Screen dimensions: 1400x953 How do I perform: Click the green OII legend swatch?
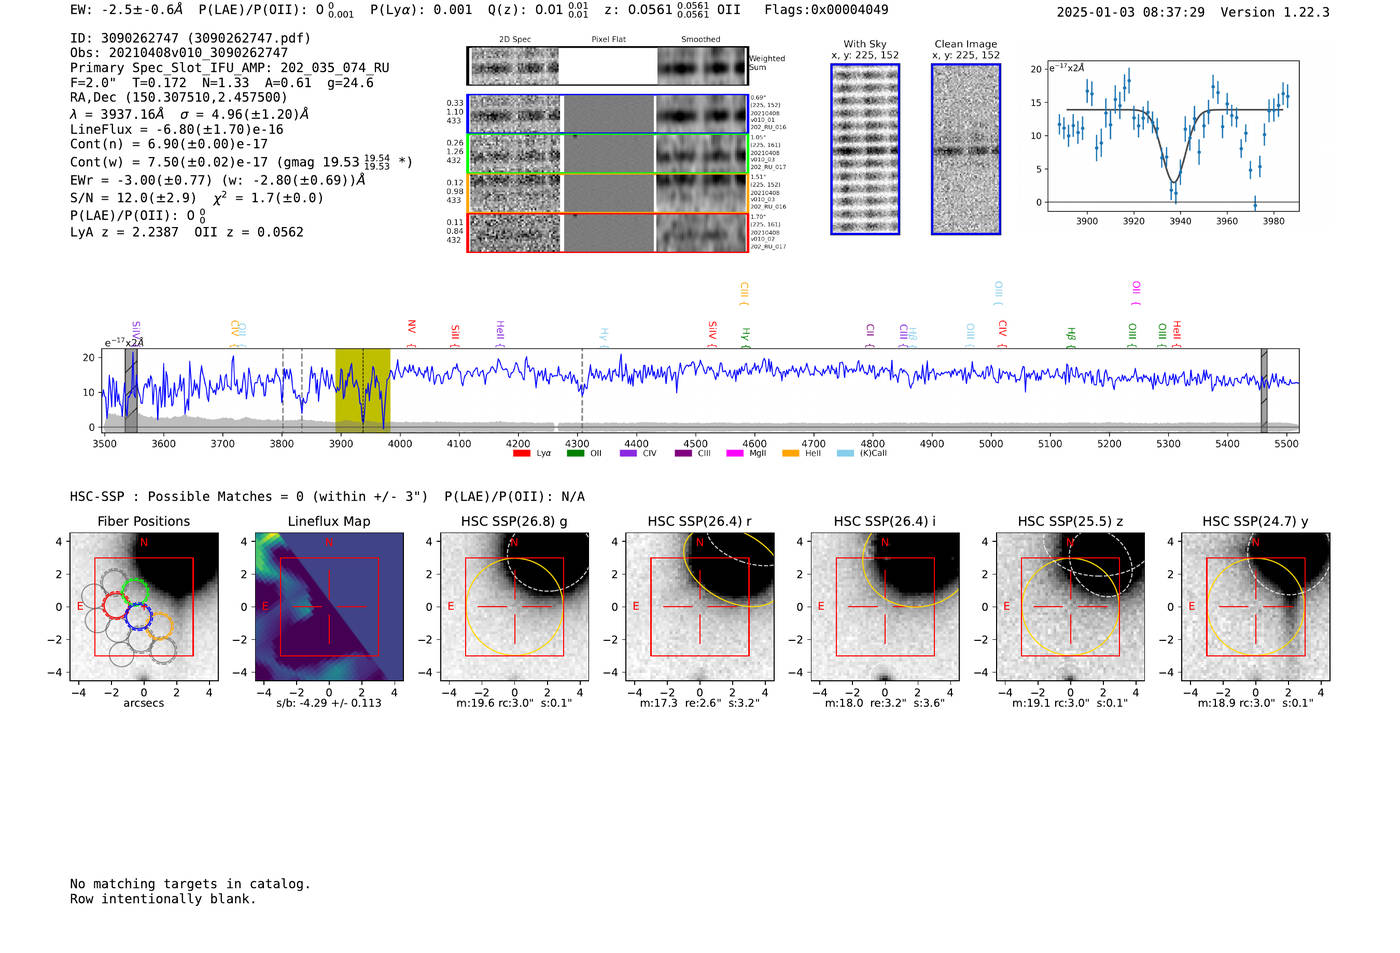[575, 454]
